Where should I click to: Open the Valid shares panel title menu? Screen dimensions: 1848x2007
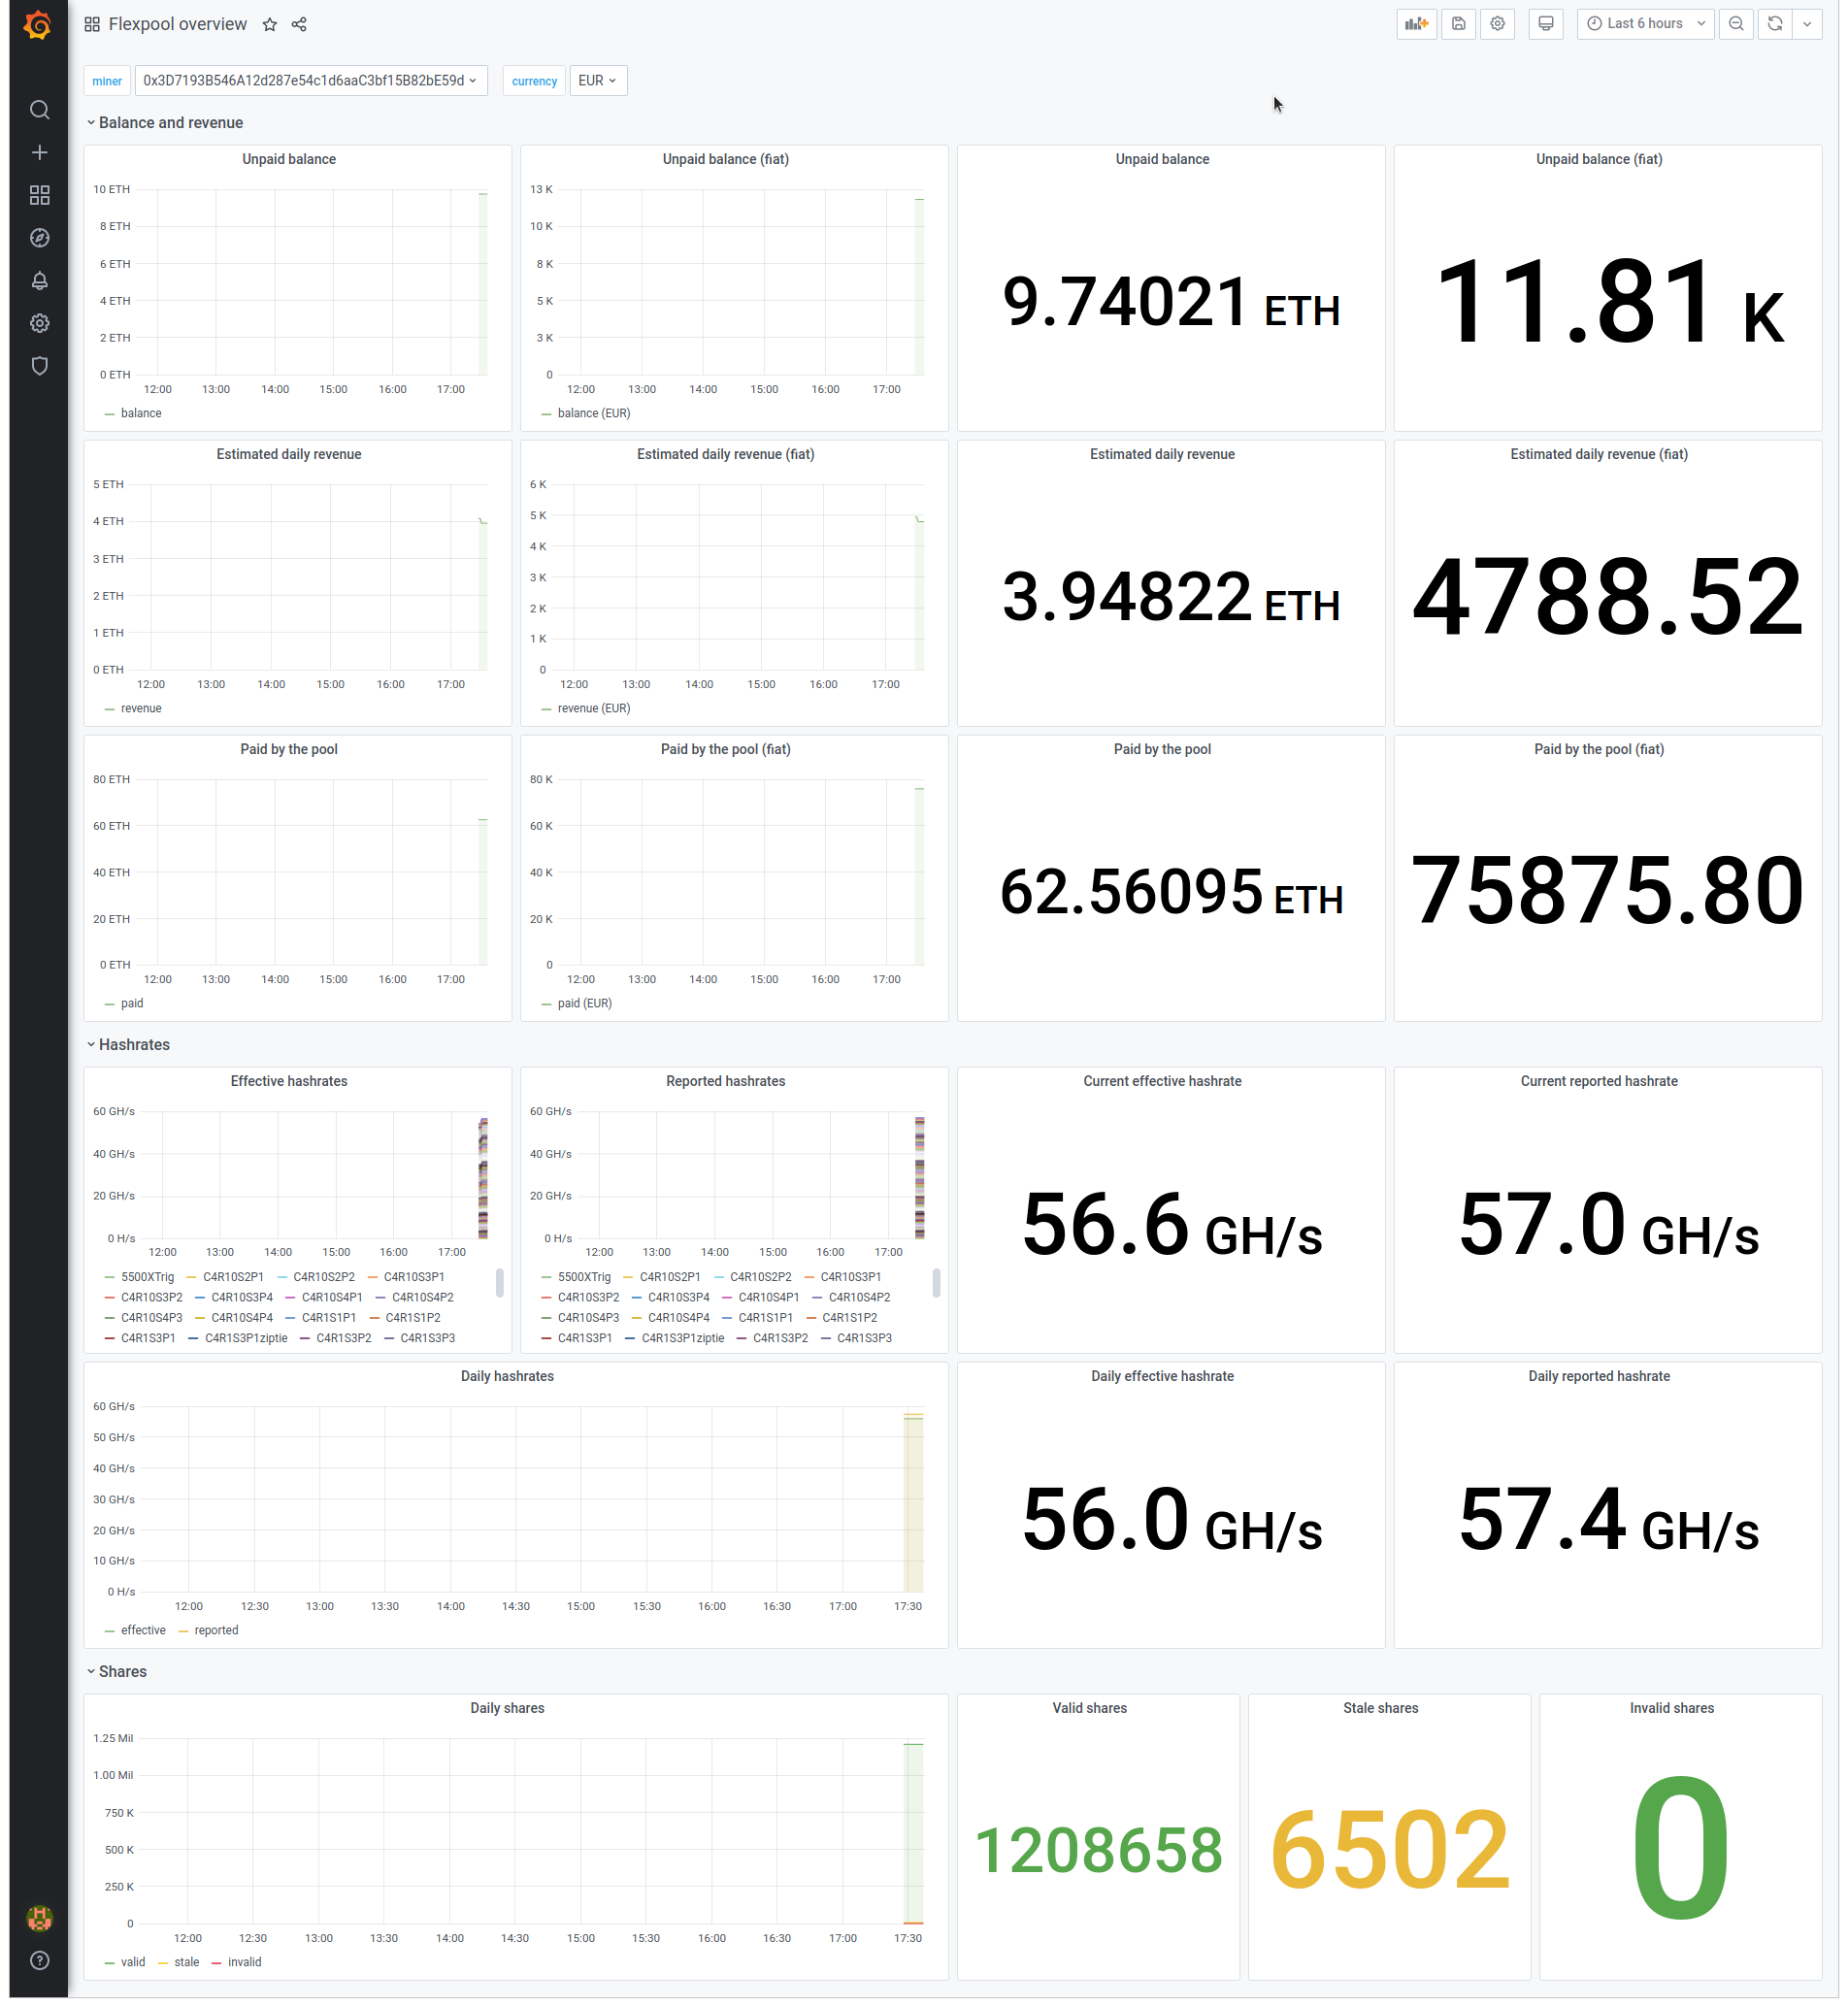(1091, 1710)
